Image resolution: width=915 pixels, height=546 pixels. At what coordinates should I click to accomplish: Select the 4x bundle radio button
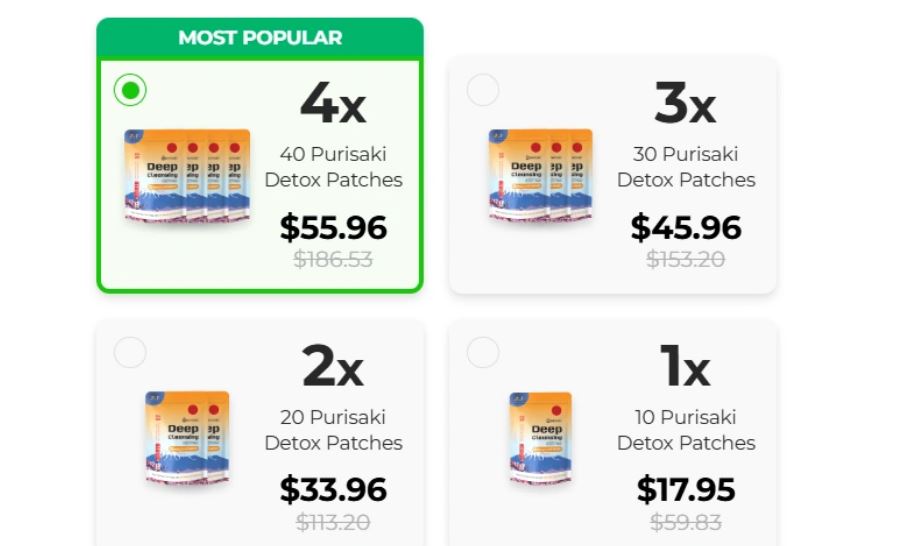[130, 91]
